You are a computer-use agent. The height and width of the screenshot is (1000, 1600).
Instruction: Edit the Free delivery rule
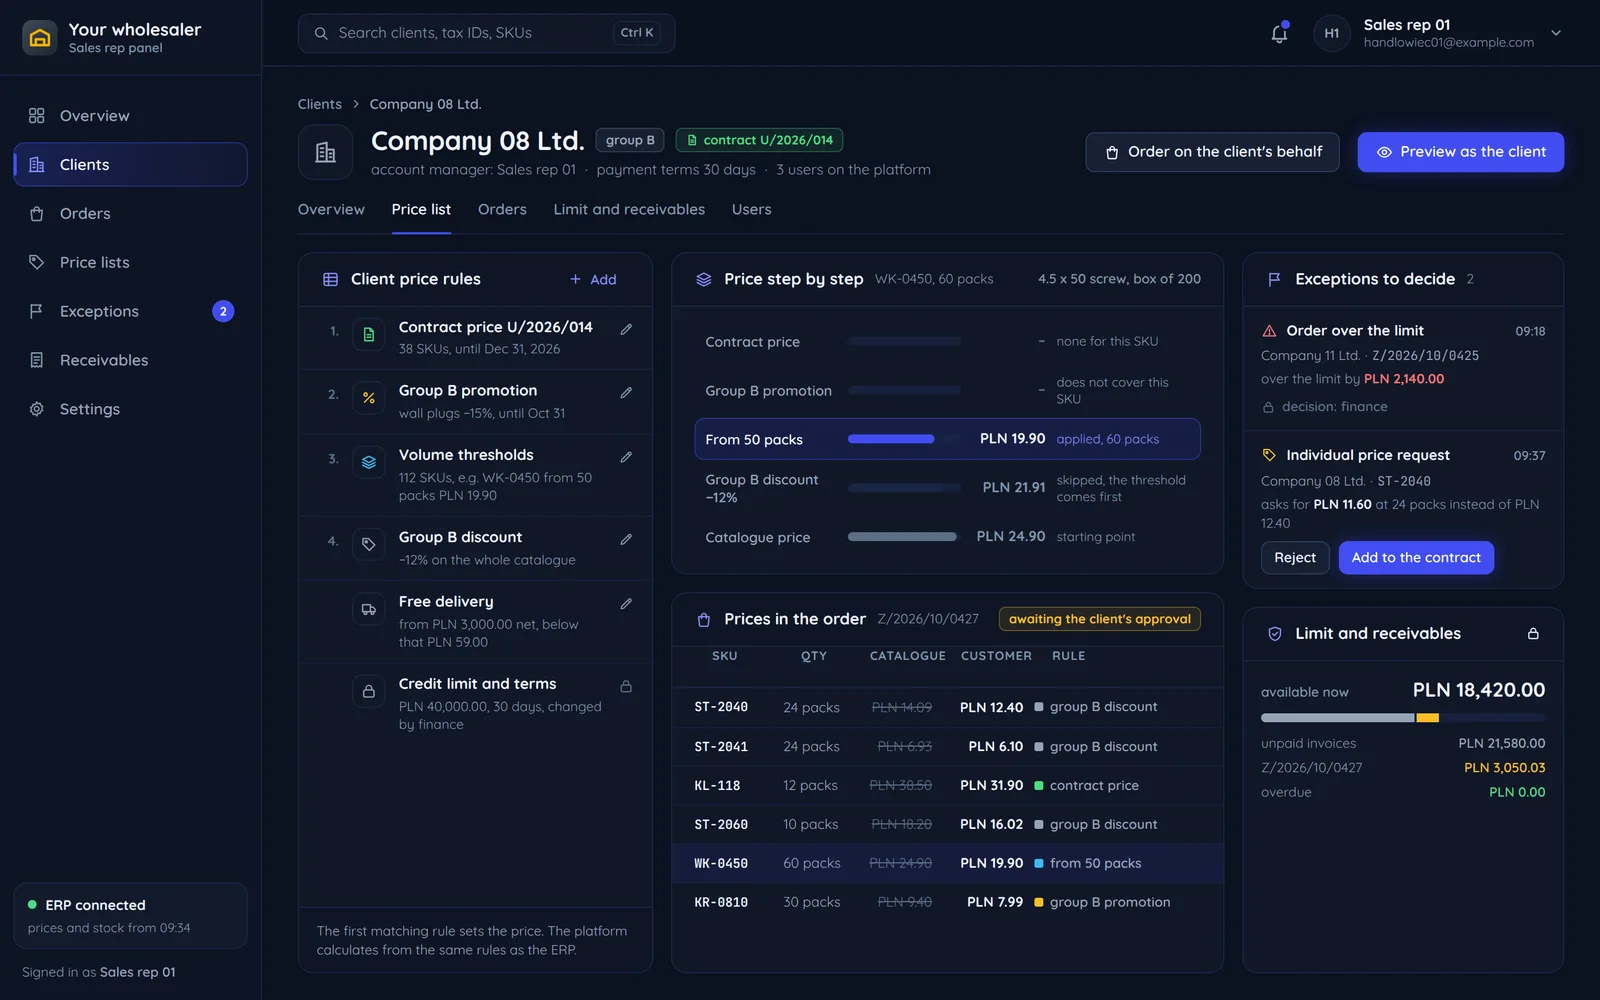click(626, 604)
